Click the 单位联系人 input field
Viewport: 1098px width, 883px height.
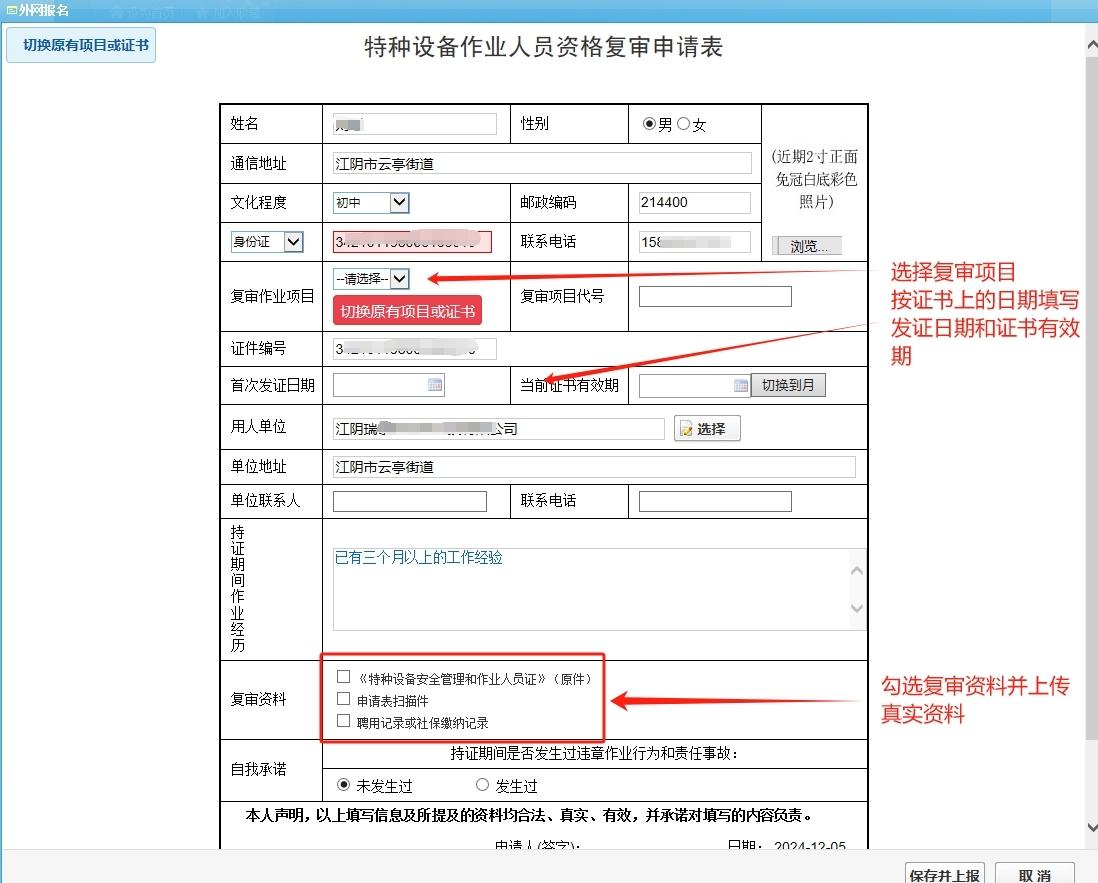[x=410, y=501]
